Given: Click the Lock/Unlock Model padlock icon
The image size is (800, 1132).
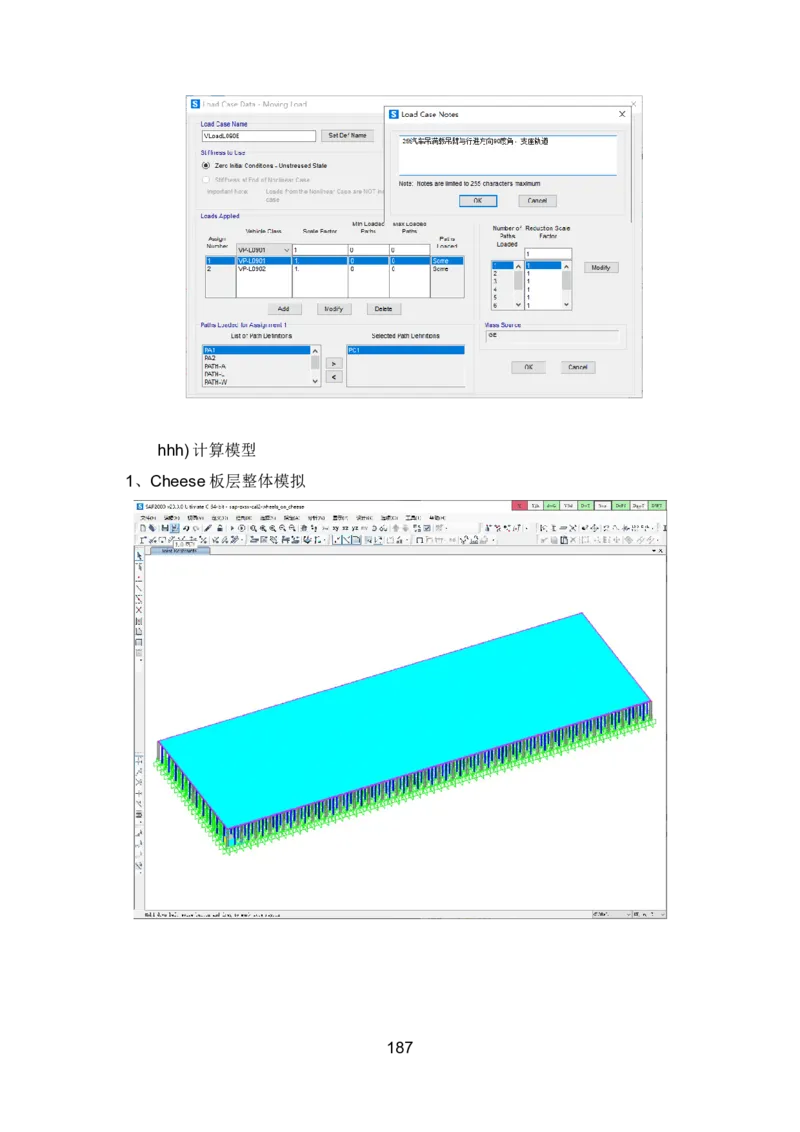Looking at the screenshot, I should click(222, 528).
